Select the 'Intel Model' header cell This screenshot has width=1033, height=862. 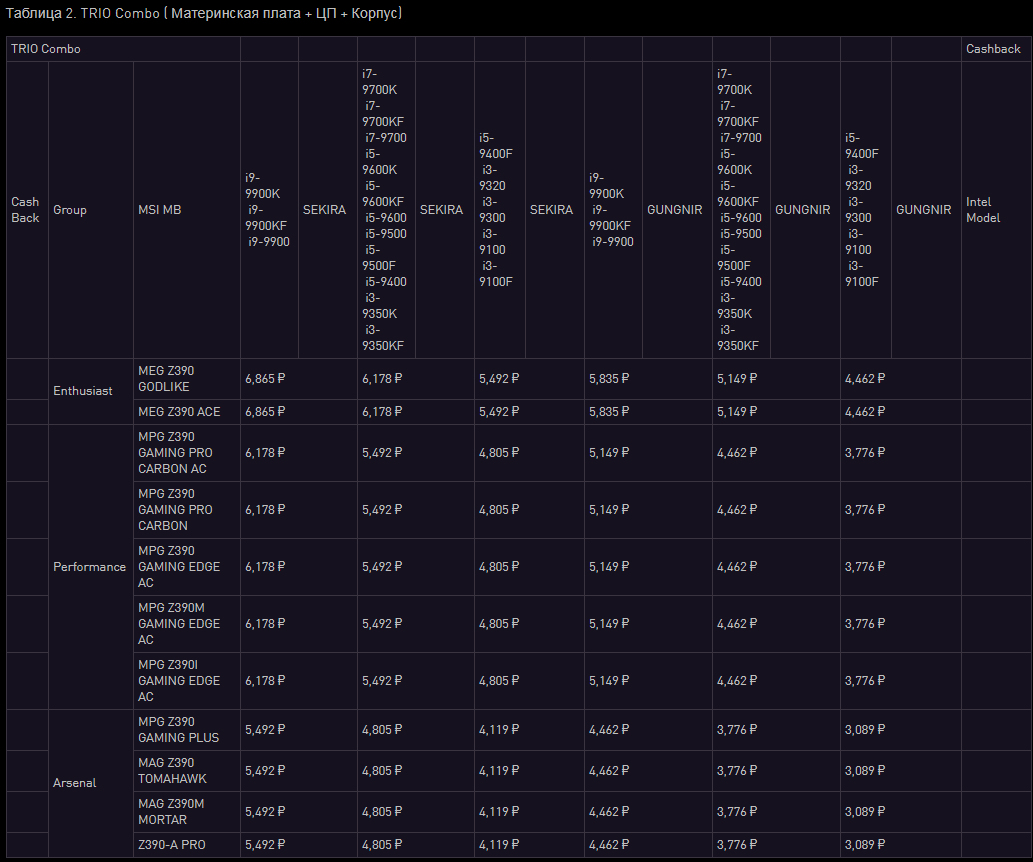[x=983, y=210]
